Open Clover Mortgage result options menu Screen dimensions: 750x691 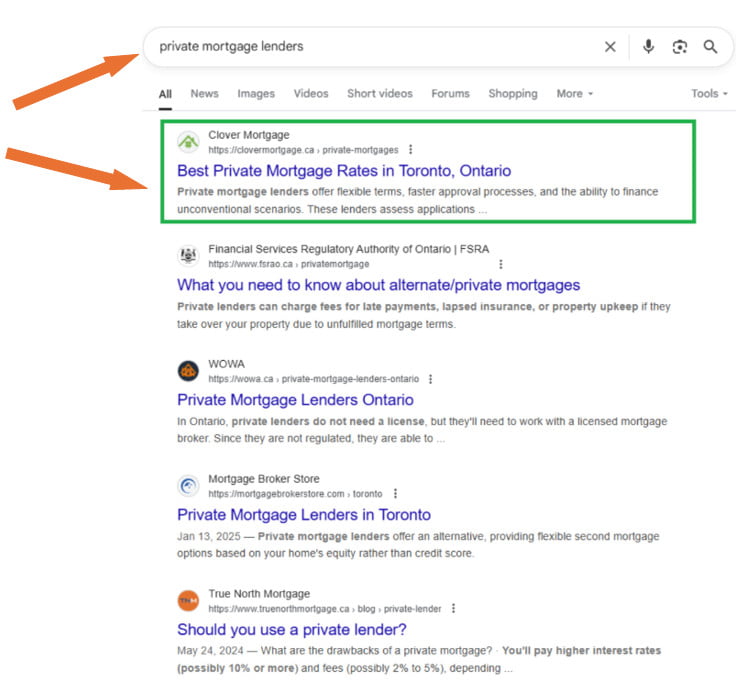[x=410, y=150]
